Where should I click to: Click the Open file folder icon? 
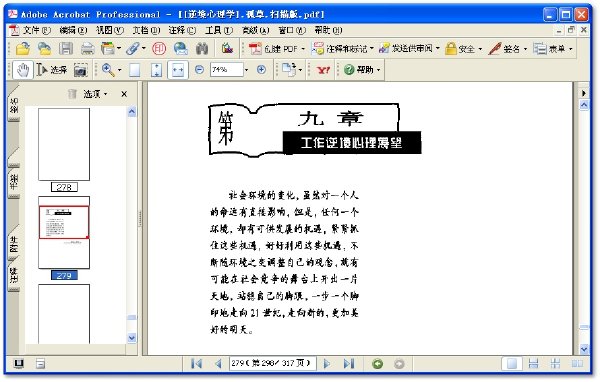coord(23,49)
